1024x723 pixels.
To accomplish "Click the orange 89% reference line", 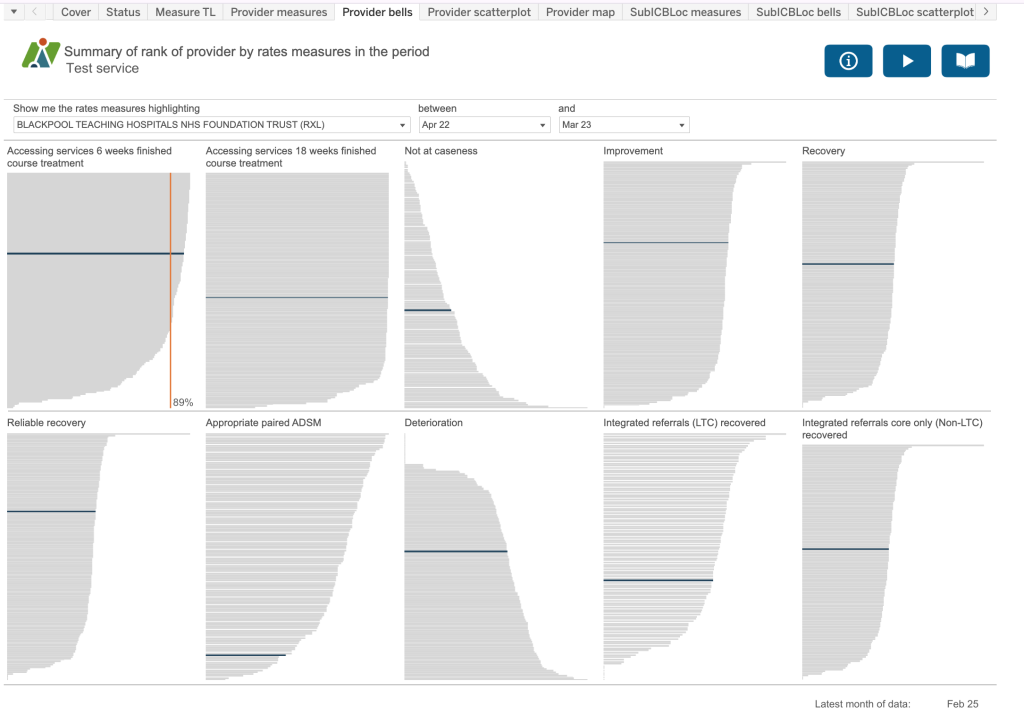I will tap(170, 290).
